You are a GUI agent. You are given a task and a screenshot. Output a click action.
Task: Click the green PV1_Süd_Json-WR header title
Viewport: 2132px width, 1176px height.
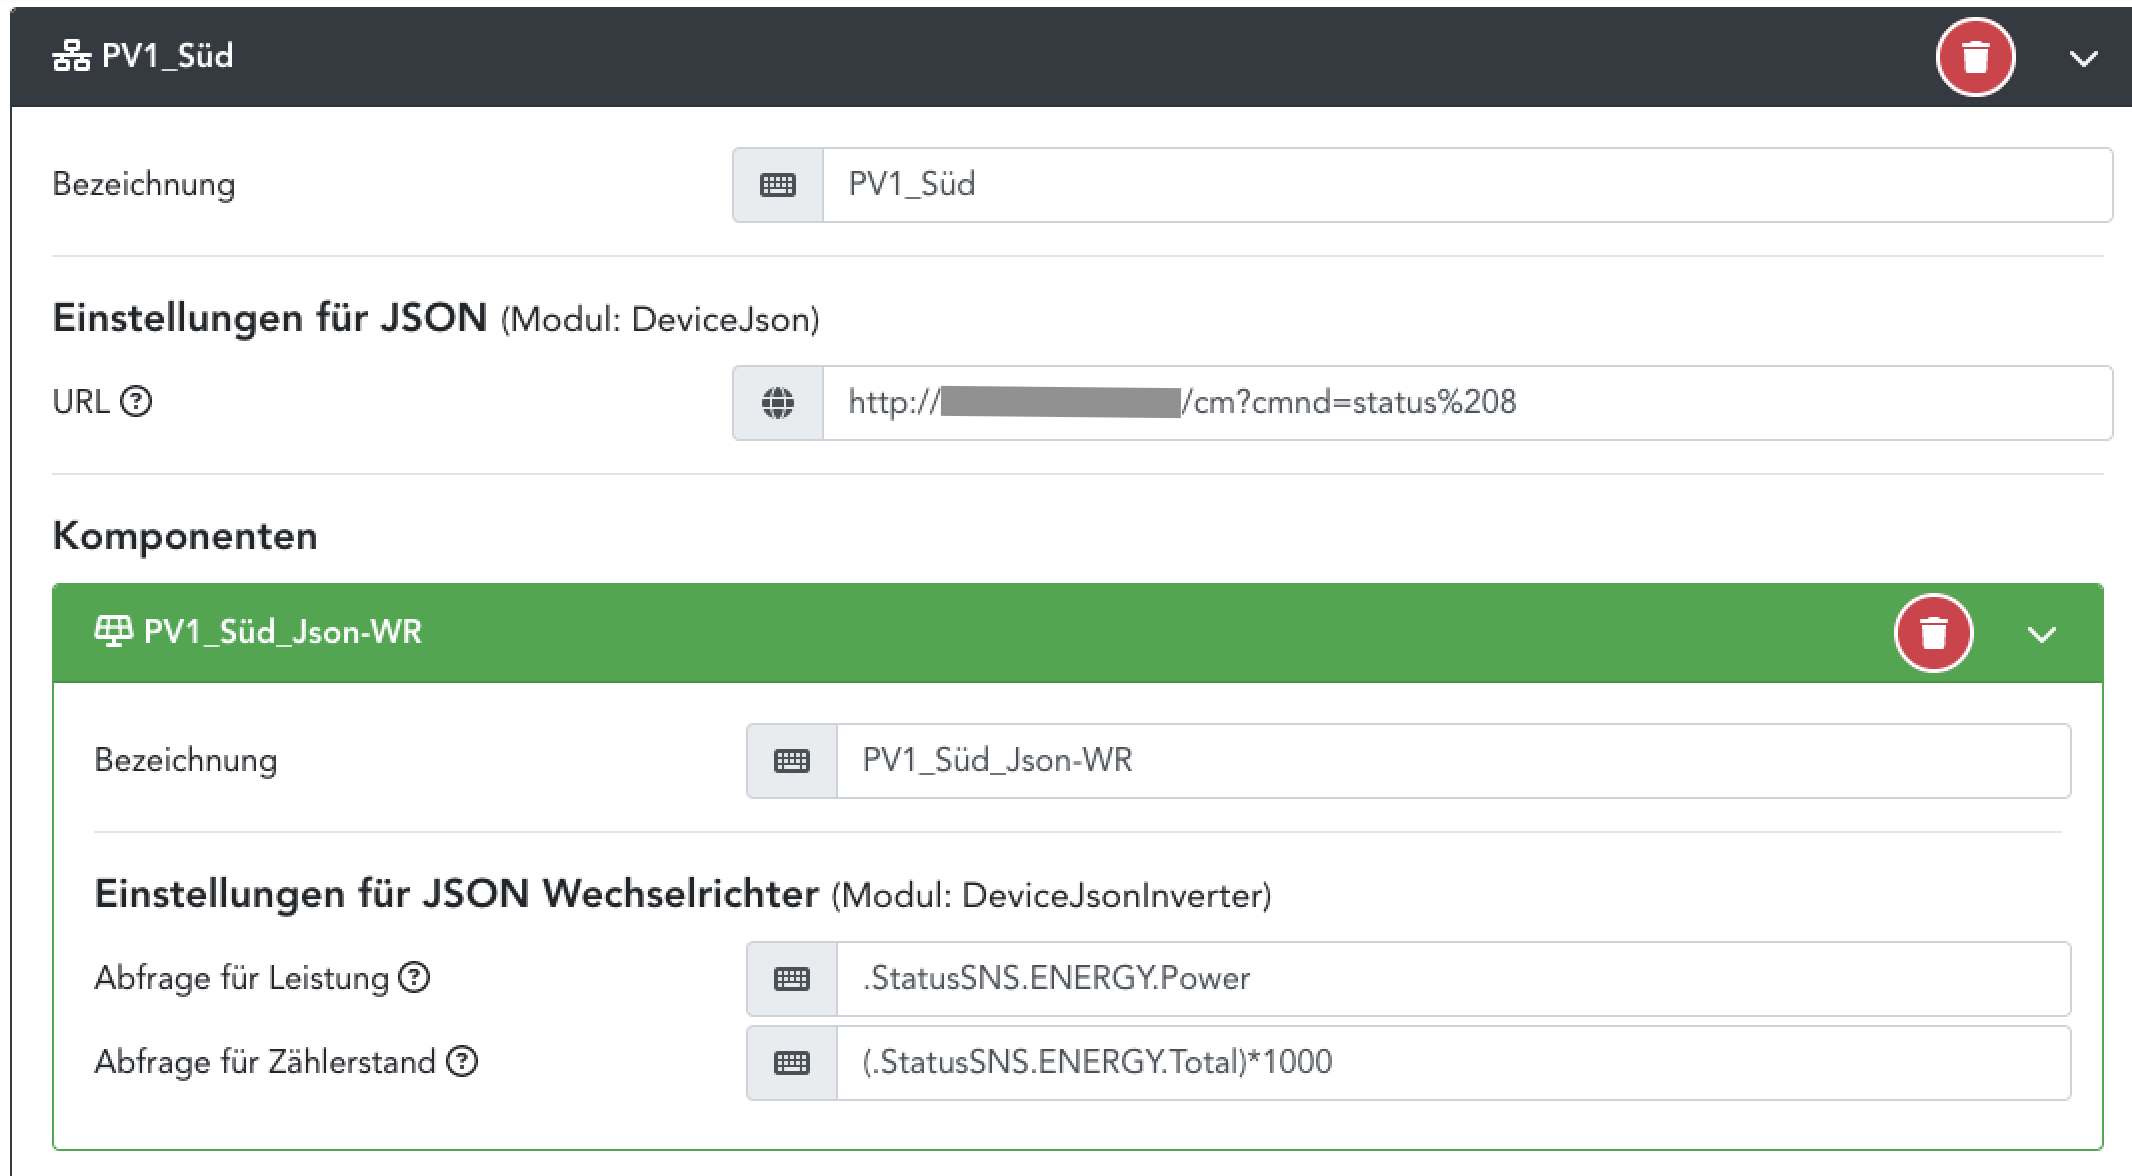pyautogui.click(x=283, y=632)
